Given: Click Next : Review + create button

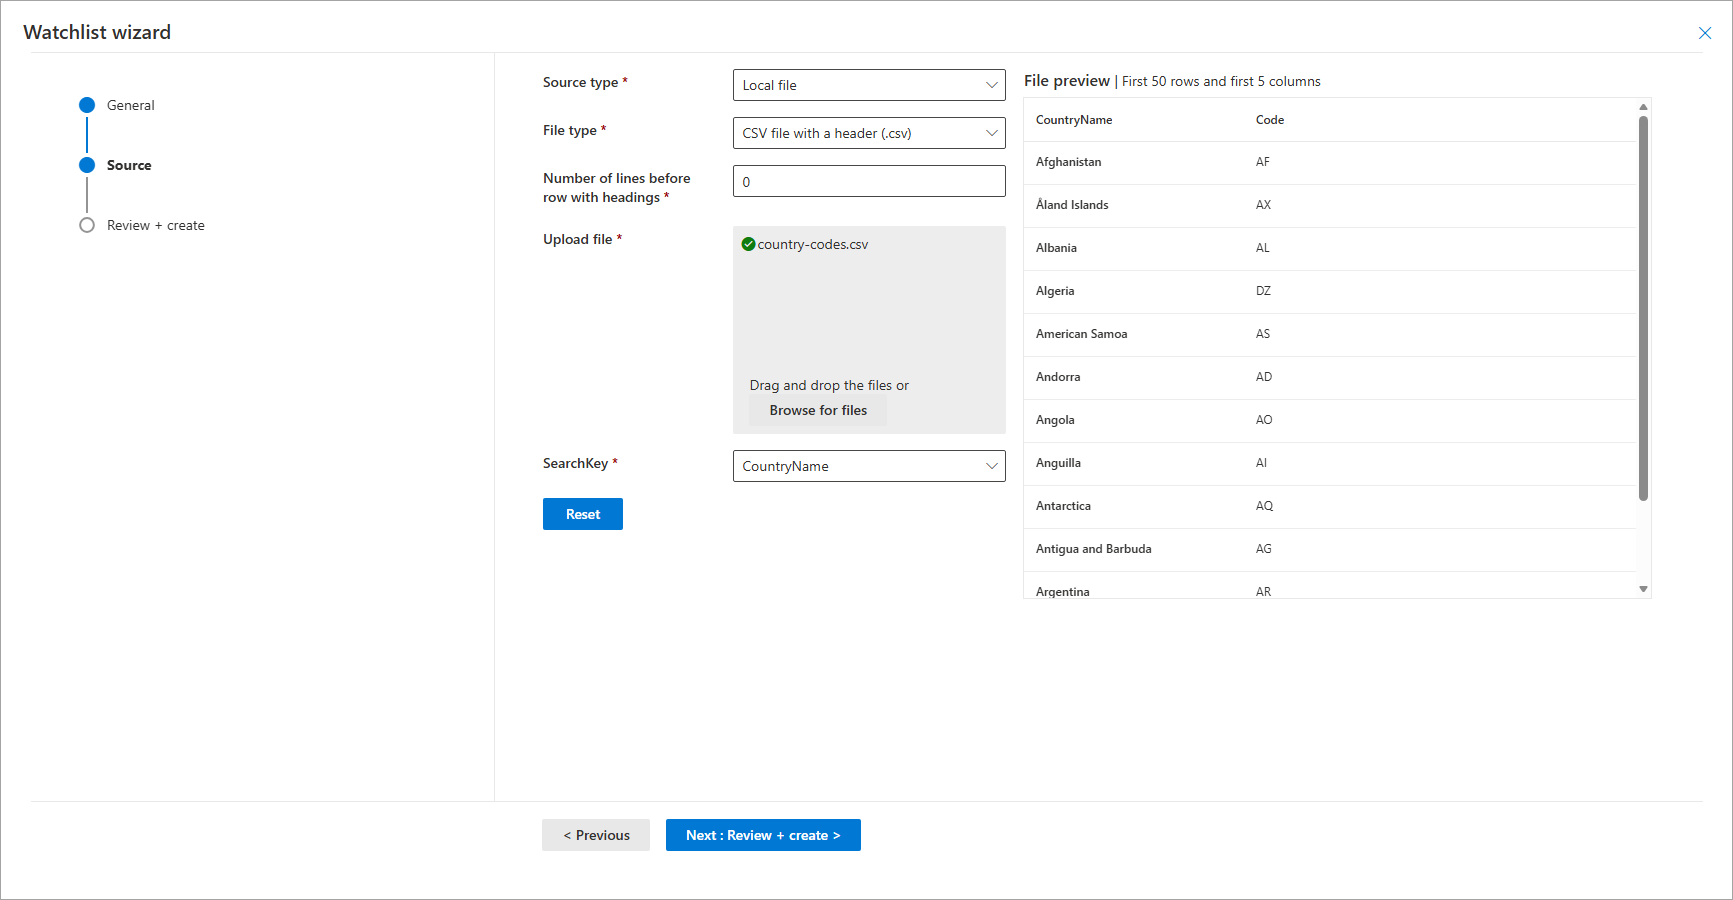Looking at the screenshot, I should click(x=763, y=835).
